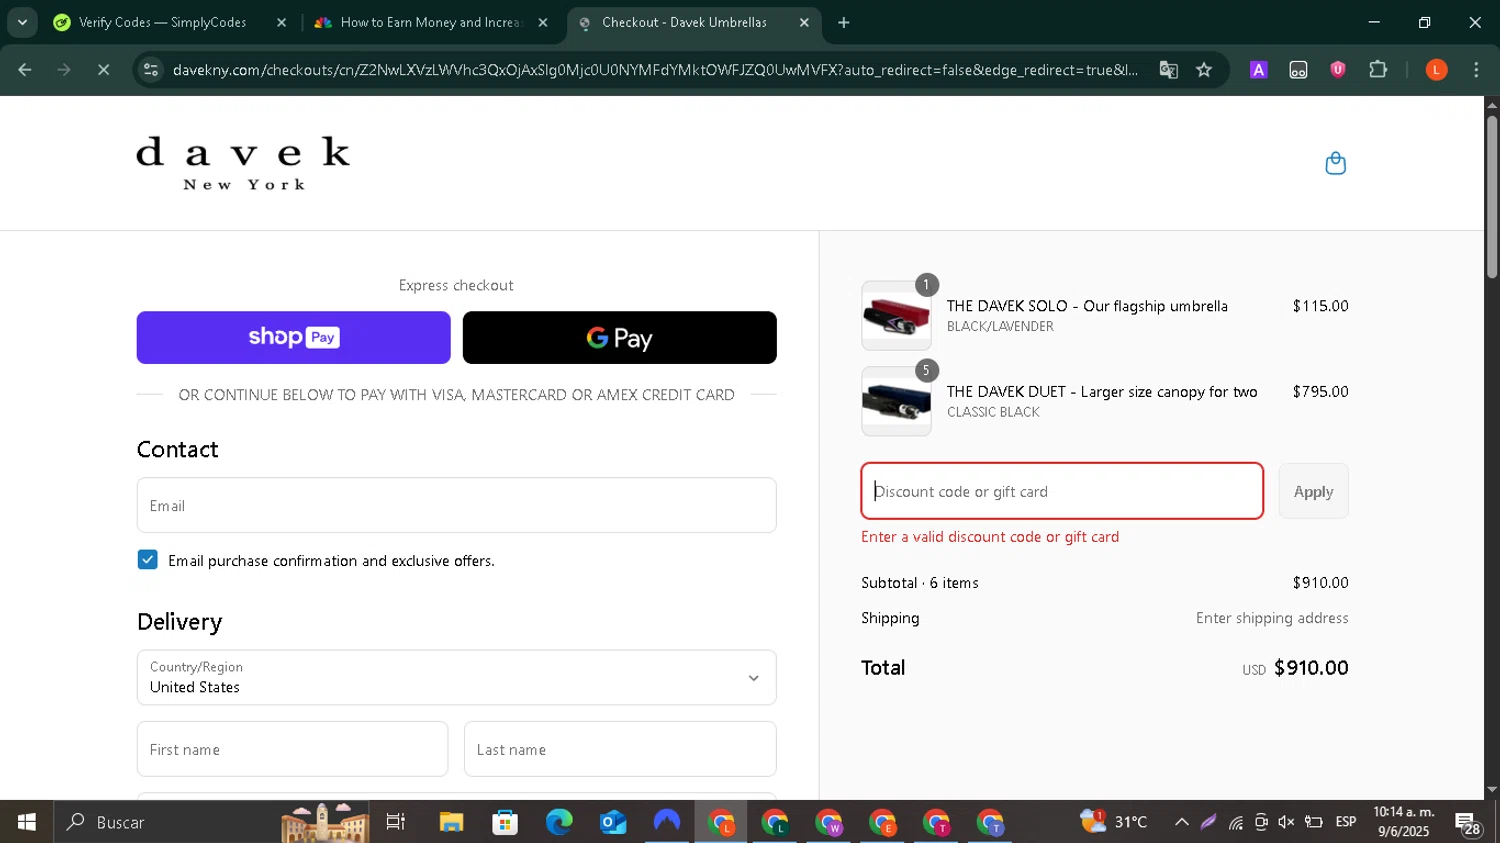The image size is (1500, 843).
Task: Open the Windows Start menu
Action: click(x=27, y=822)
